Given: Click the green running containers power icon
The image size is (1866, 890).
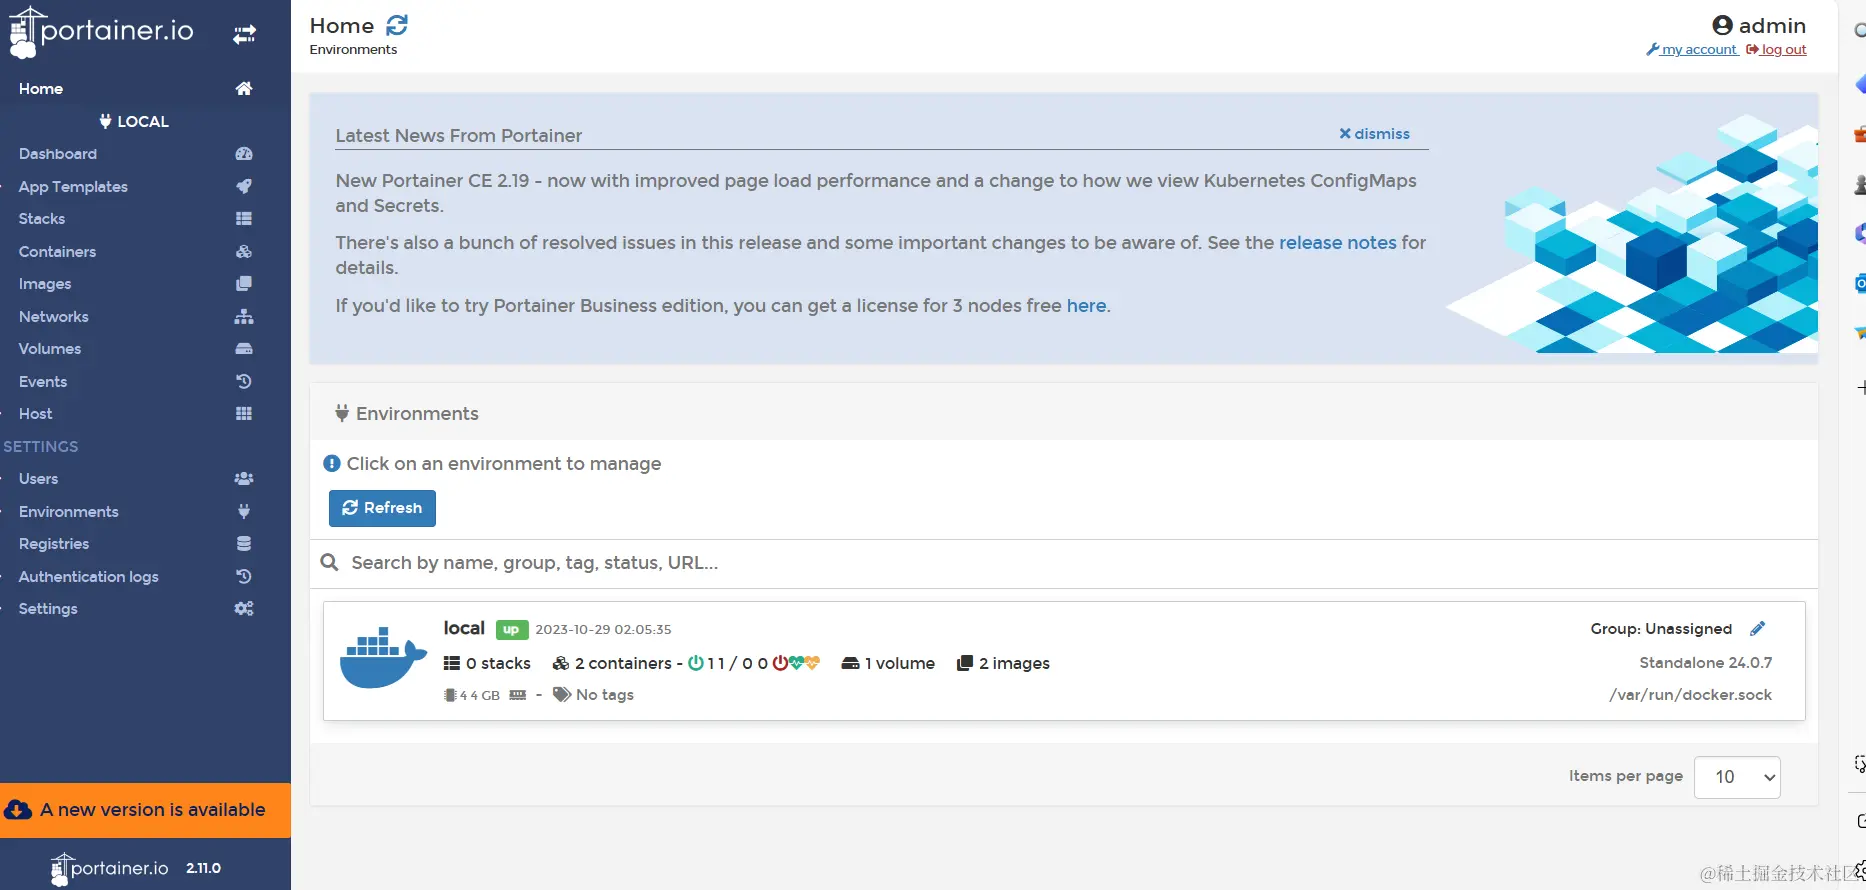Looking at the screenshot, I should coord(696,663).
